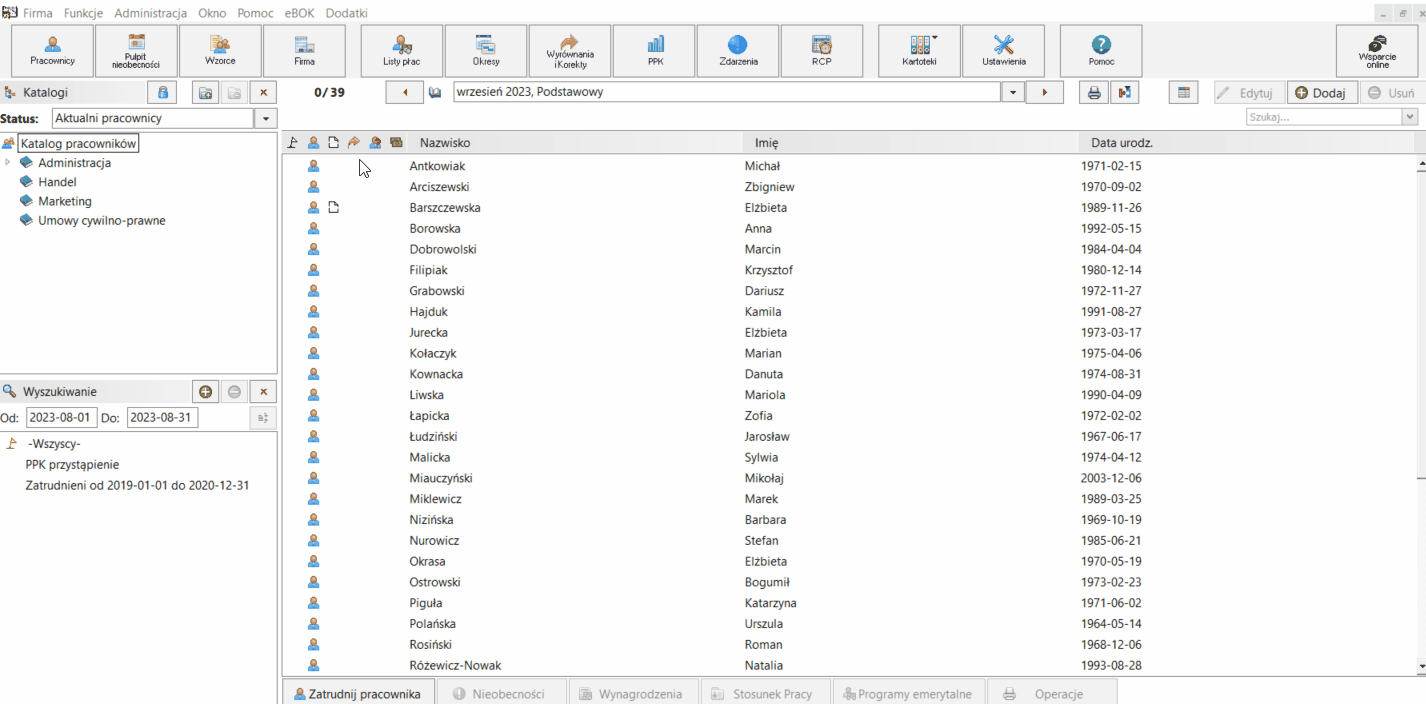1426x704 pixels.
Task: Click the padlock icon in Katalogi panel
Action: [162, 93]
